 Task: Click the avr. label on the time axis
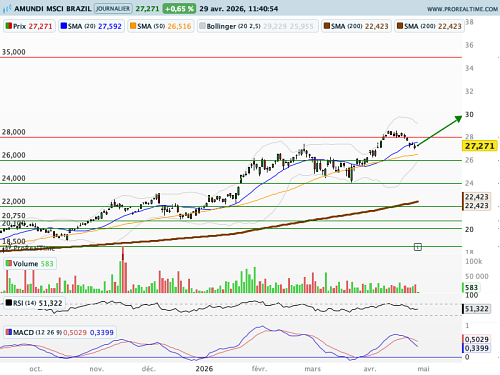tap(370, 369)
